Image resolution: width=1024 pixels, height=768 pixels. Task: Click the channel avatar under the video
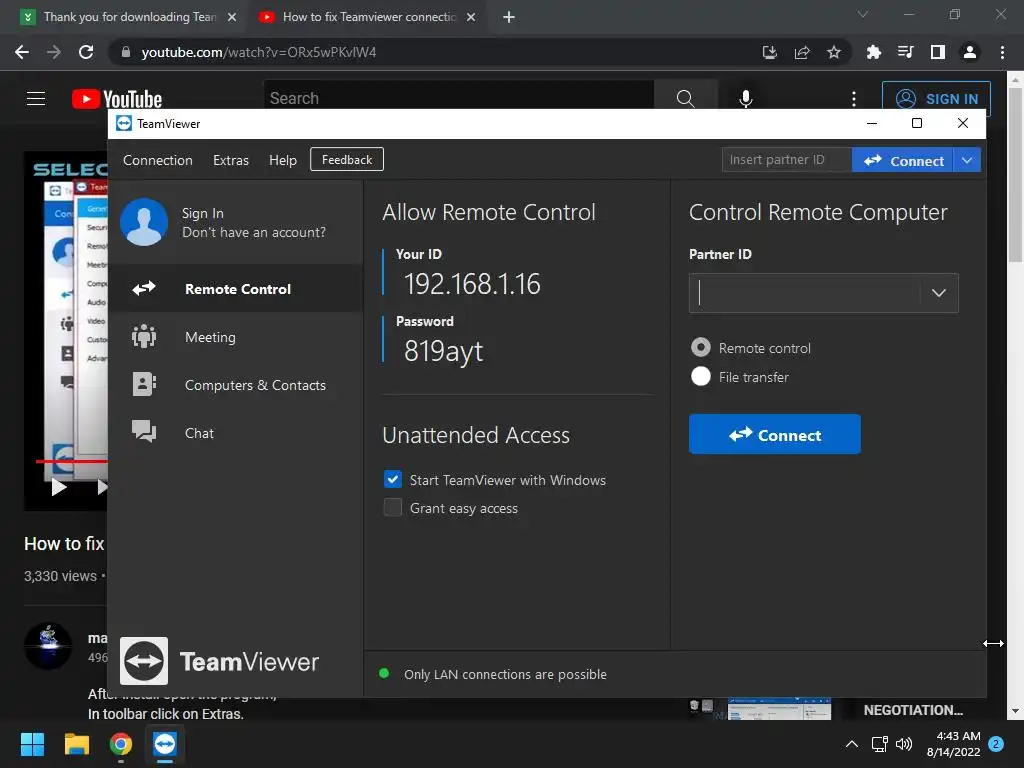48,646
